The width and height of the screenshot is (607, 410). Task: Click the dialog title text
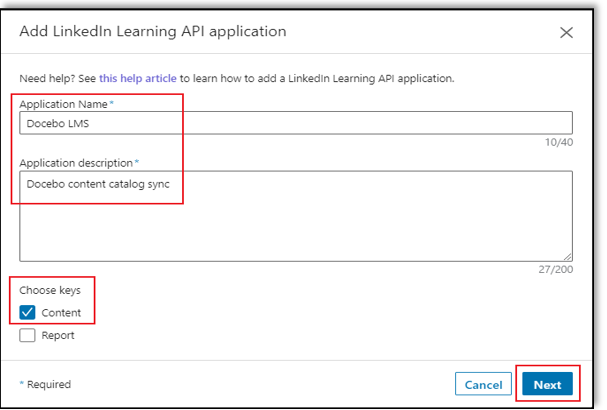pyautogui.click(x=153, y=31)
